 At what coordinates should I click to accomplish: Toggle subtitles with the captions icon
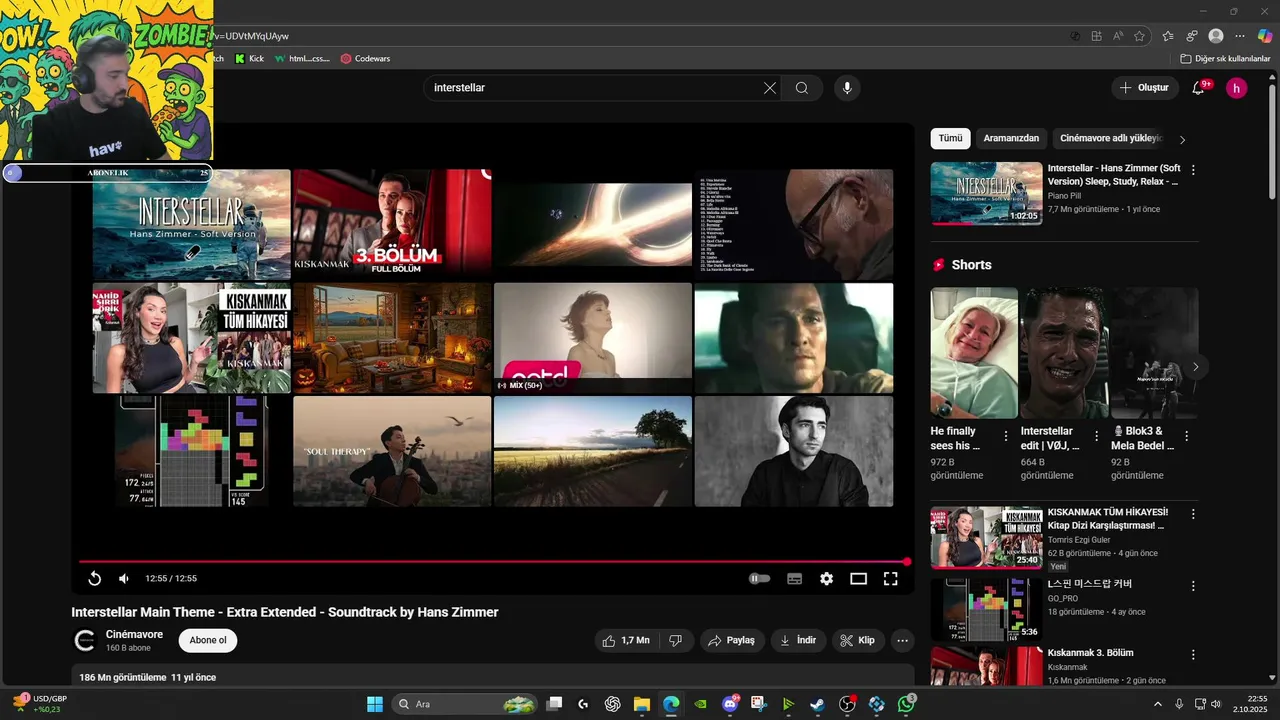[795, 578]
